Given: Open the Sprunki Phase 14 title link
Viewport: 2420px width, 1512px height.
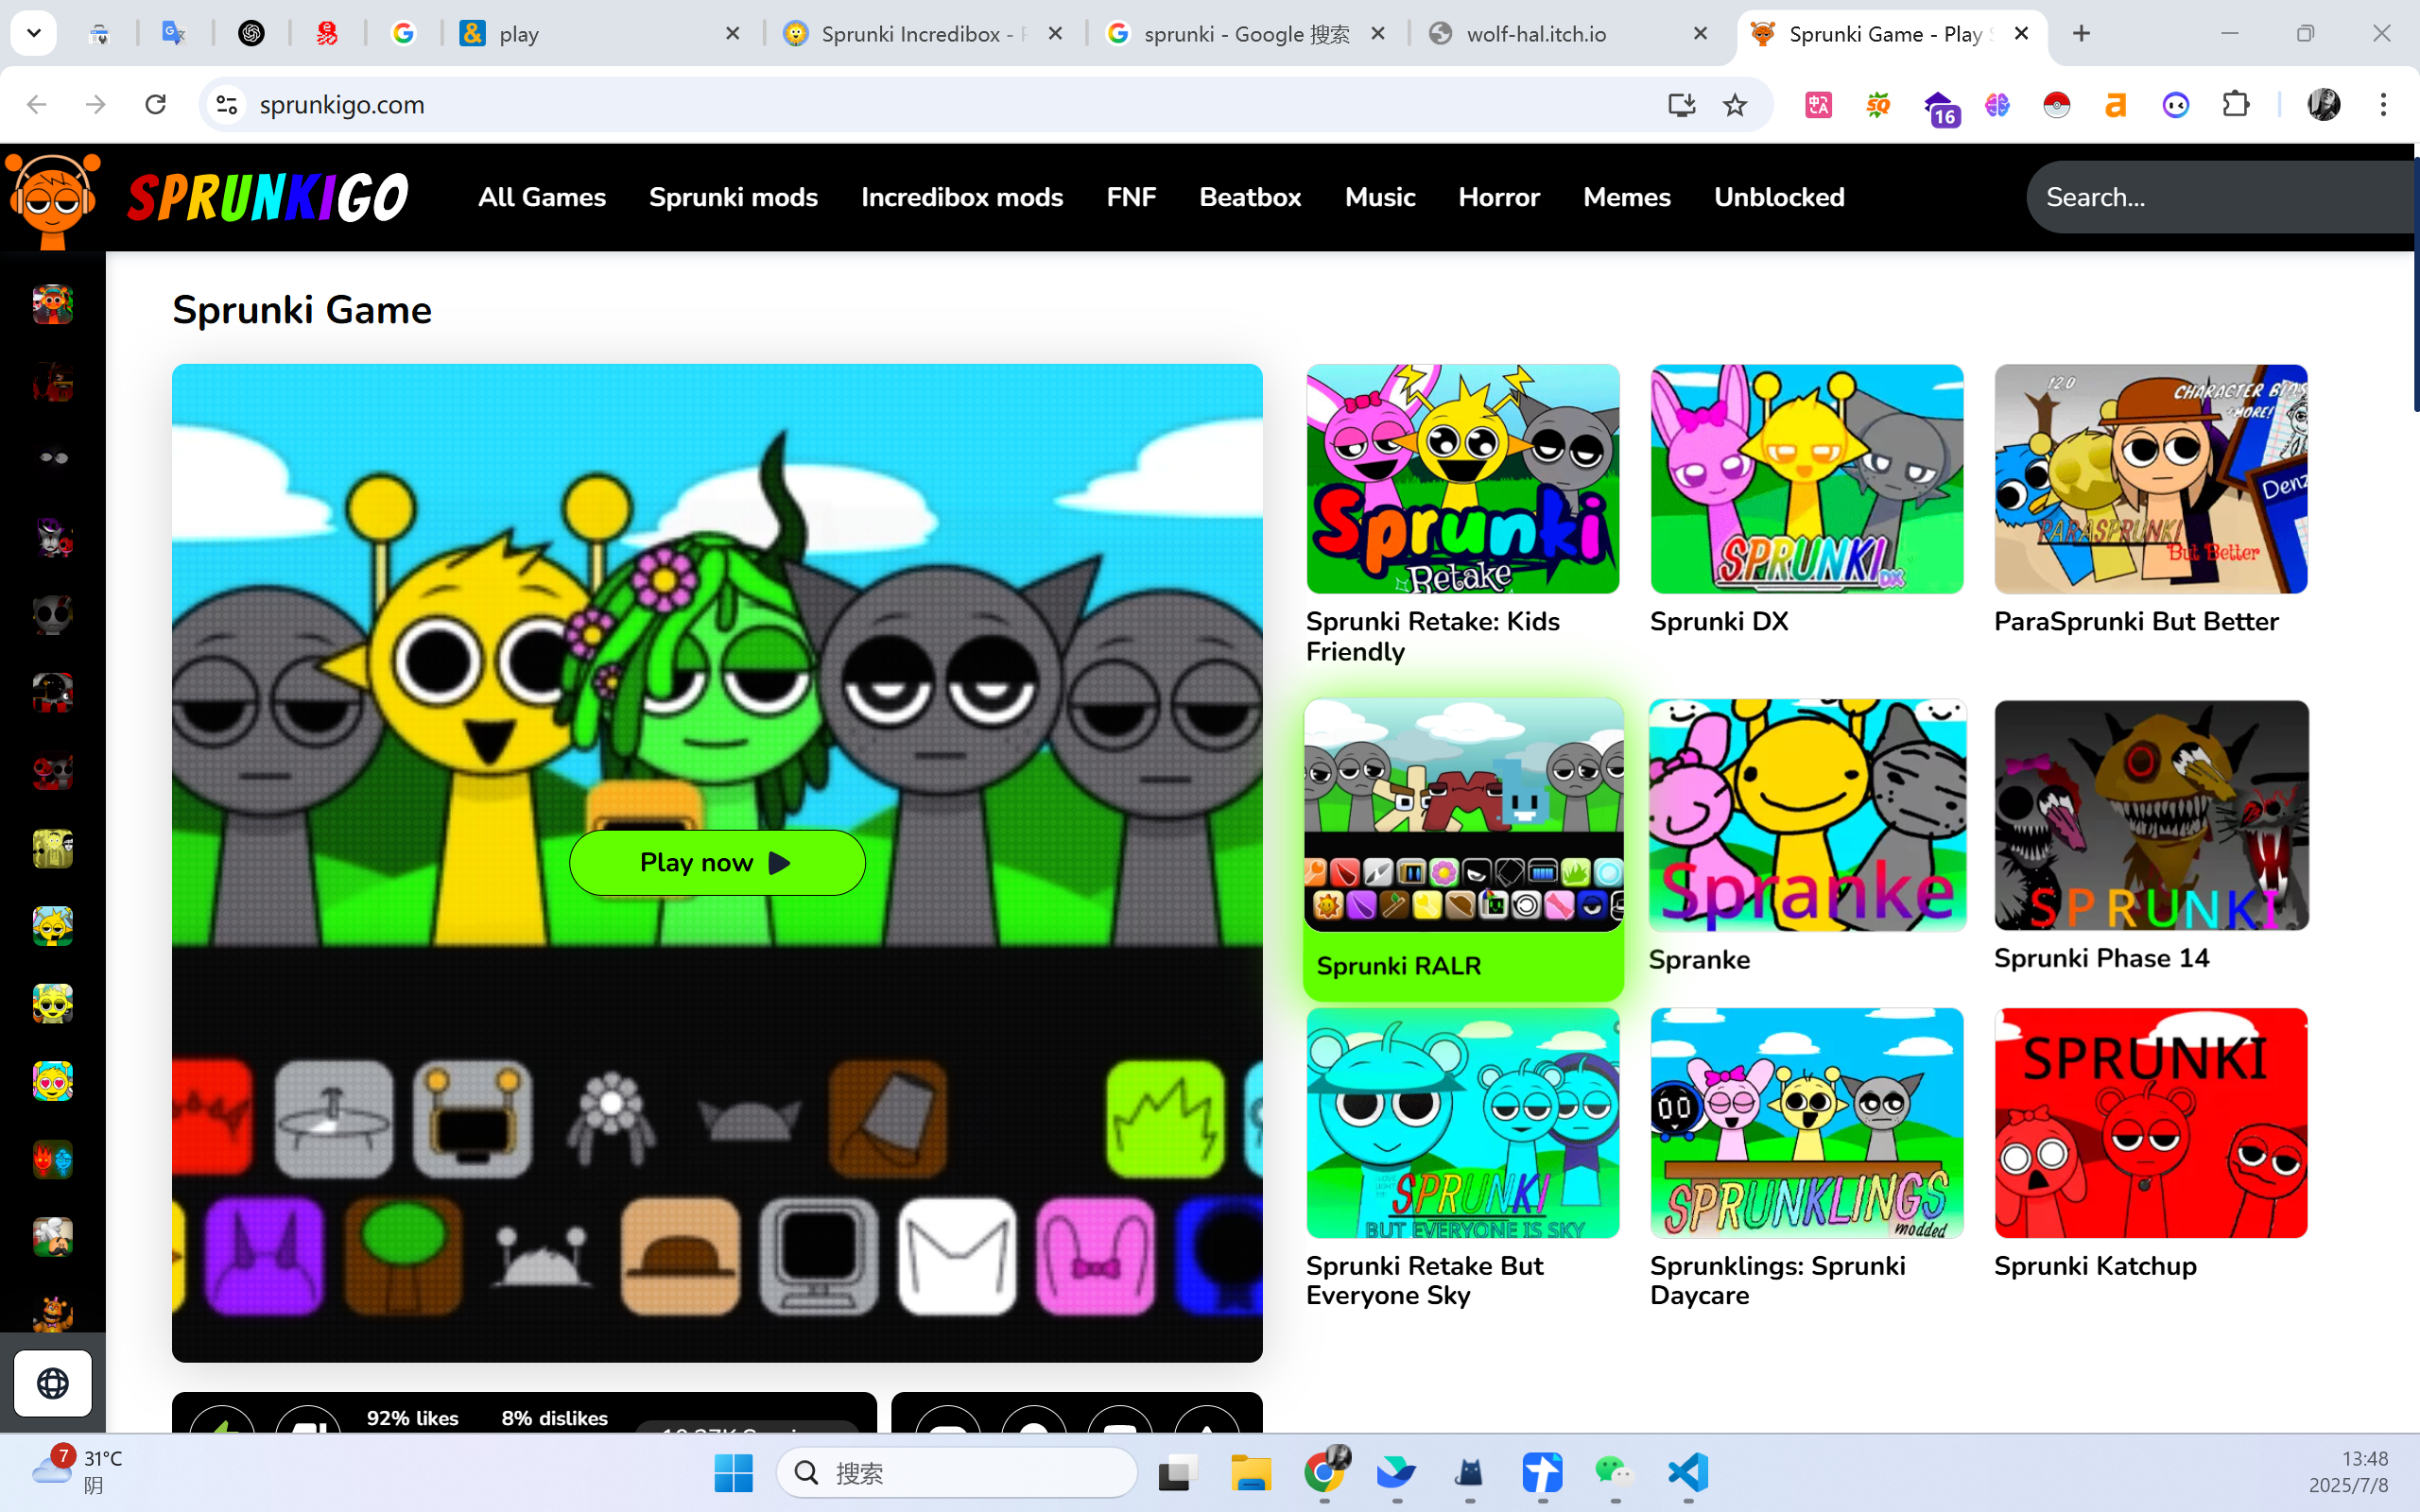Looking at the screenshot, I should click(x=2101, y=958).
